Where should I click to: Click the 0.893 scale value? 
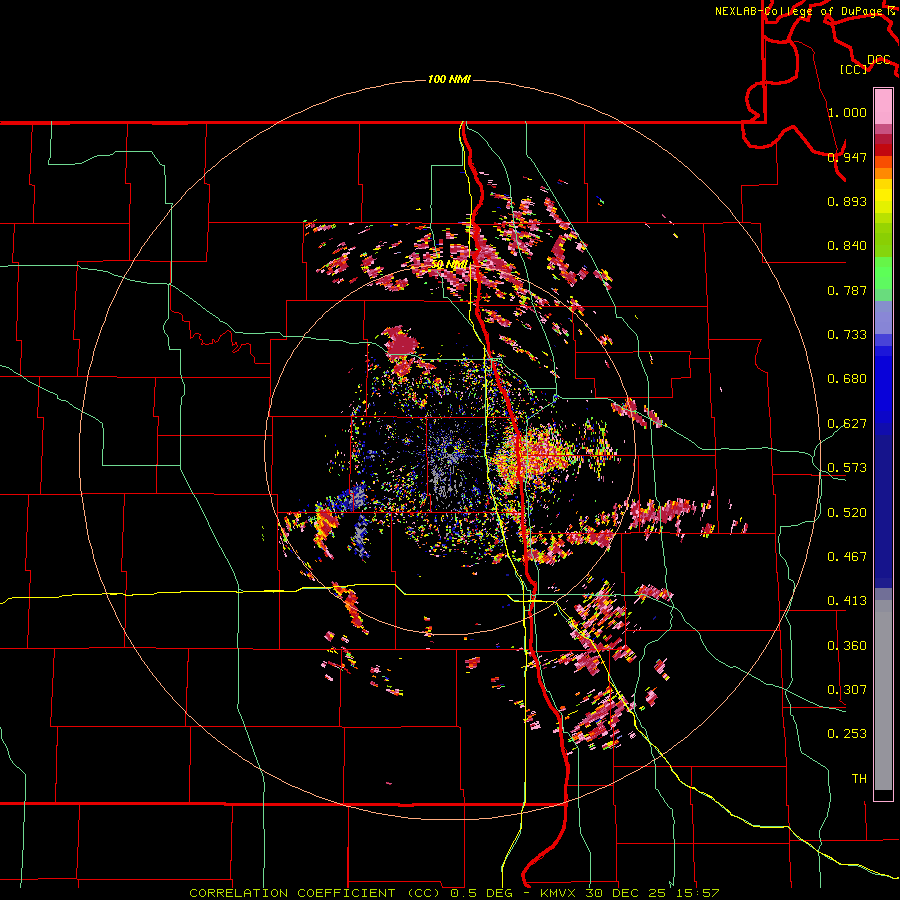coord(847,201)
